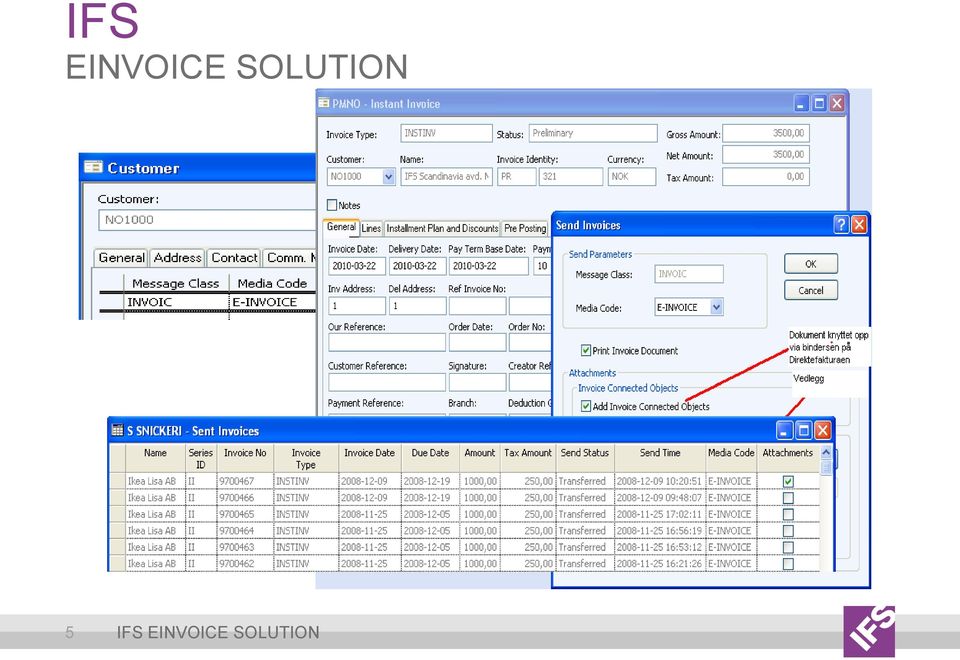The width and height of the screenshot is (960, 660).
Task: Click the Our Reference input field
Action: pyautogui.click(x=387, y=343)
